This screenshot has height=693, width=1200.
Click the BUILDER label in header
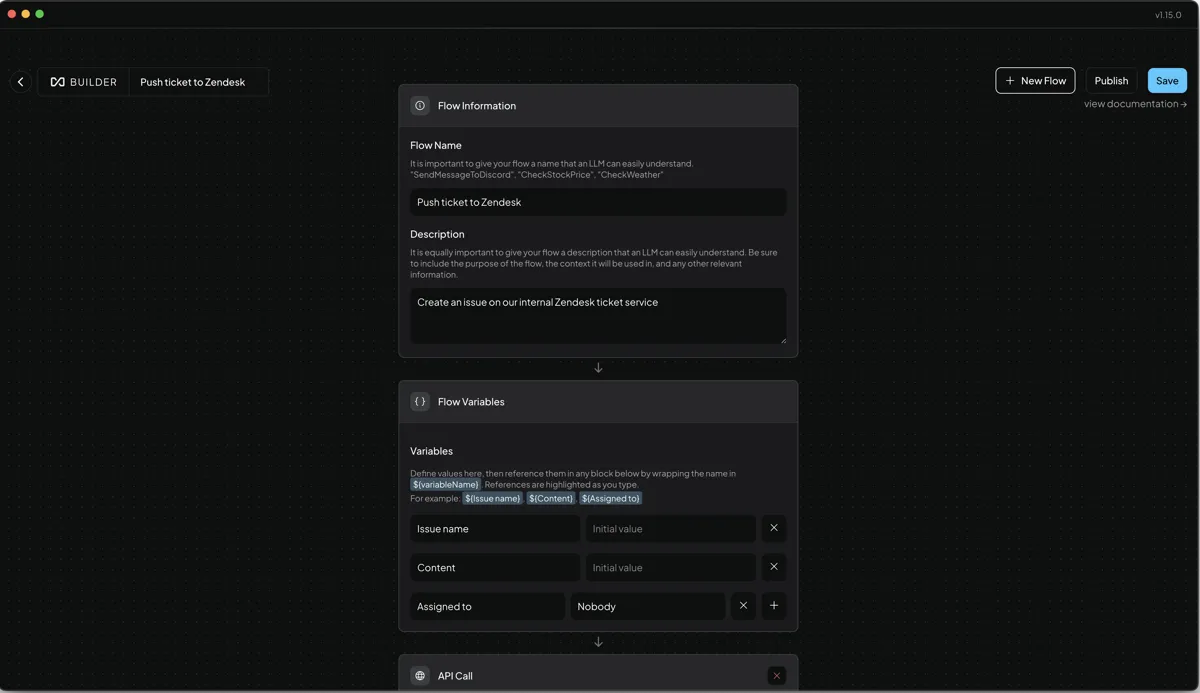point(94,82)
